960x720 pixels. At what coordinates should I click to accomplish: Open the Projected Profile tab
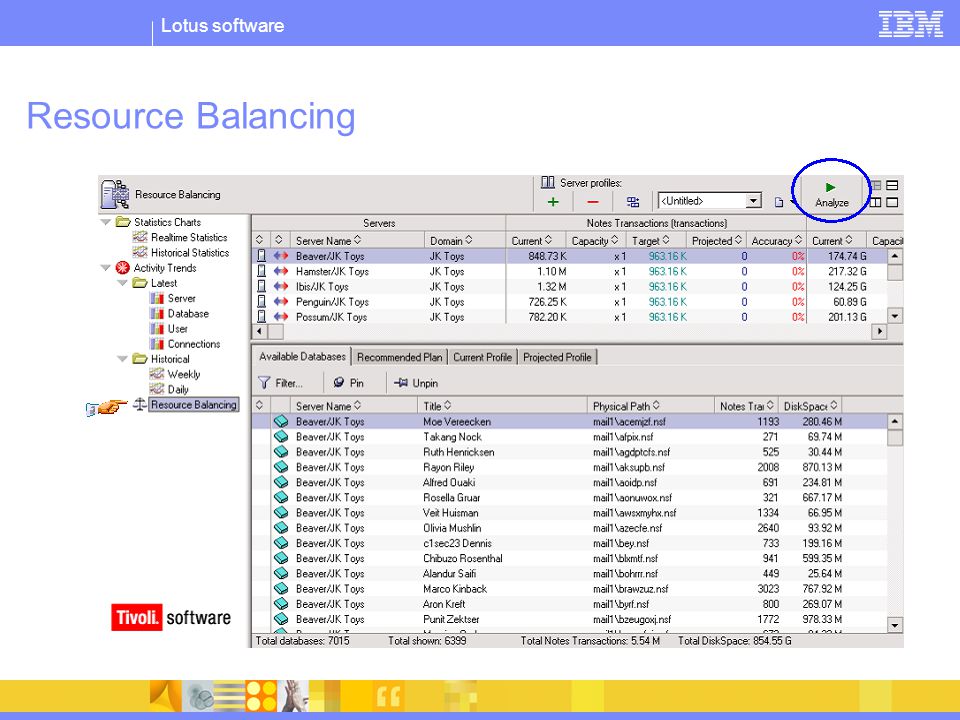point(557,357)
